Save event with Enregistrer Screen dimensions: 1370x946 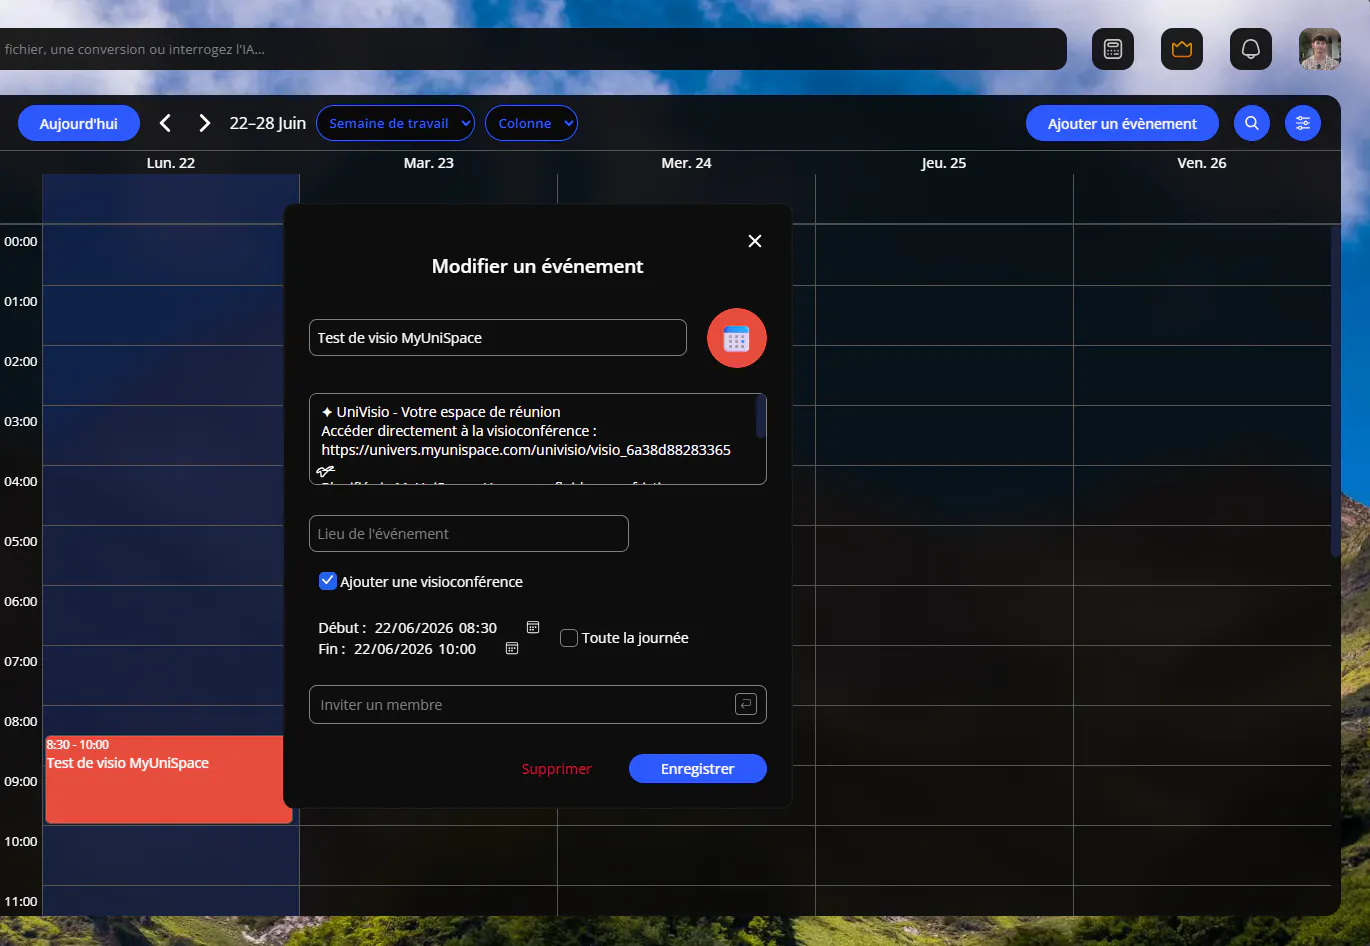pyautogui.click(x=698, y=768)
